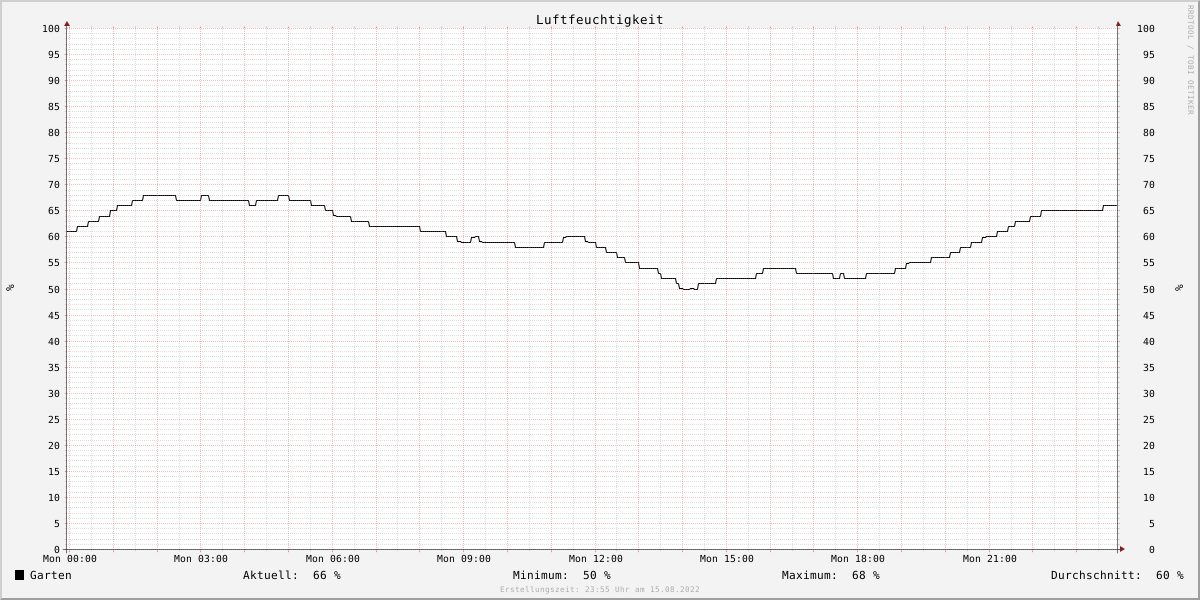Select the Durchschnitt value 60 %
Image resolution: width=1200 pixels, height=600 pixels.
coord(1170,575)
